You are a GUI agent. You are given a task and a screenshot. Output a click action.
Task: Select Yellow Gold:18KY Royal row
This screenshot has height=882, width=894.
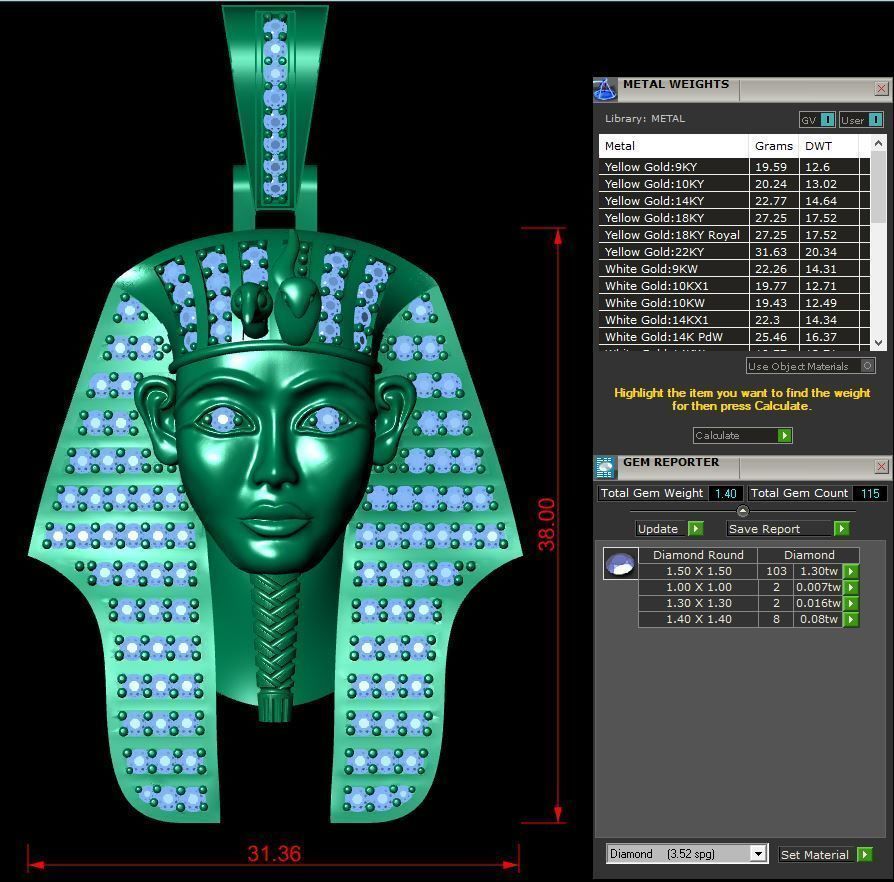(734, 235)
